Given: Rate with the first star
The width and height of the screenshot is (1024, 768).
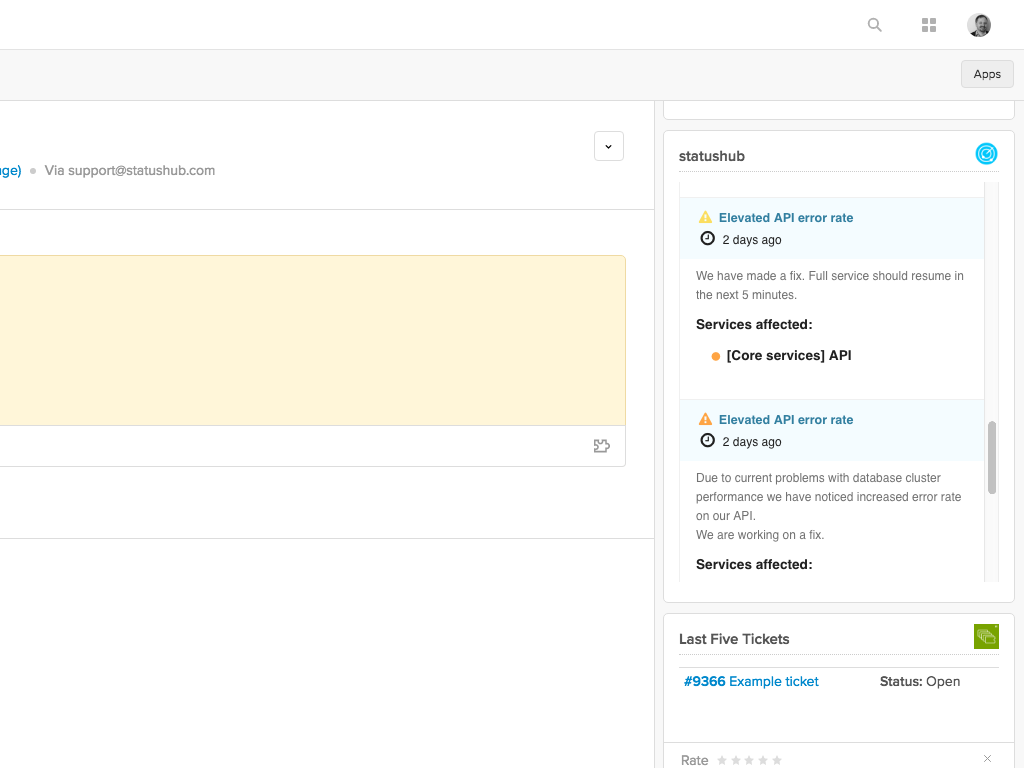Looking at the screenshot, I should (x=722, y=761).
